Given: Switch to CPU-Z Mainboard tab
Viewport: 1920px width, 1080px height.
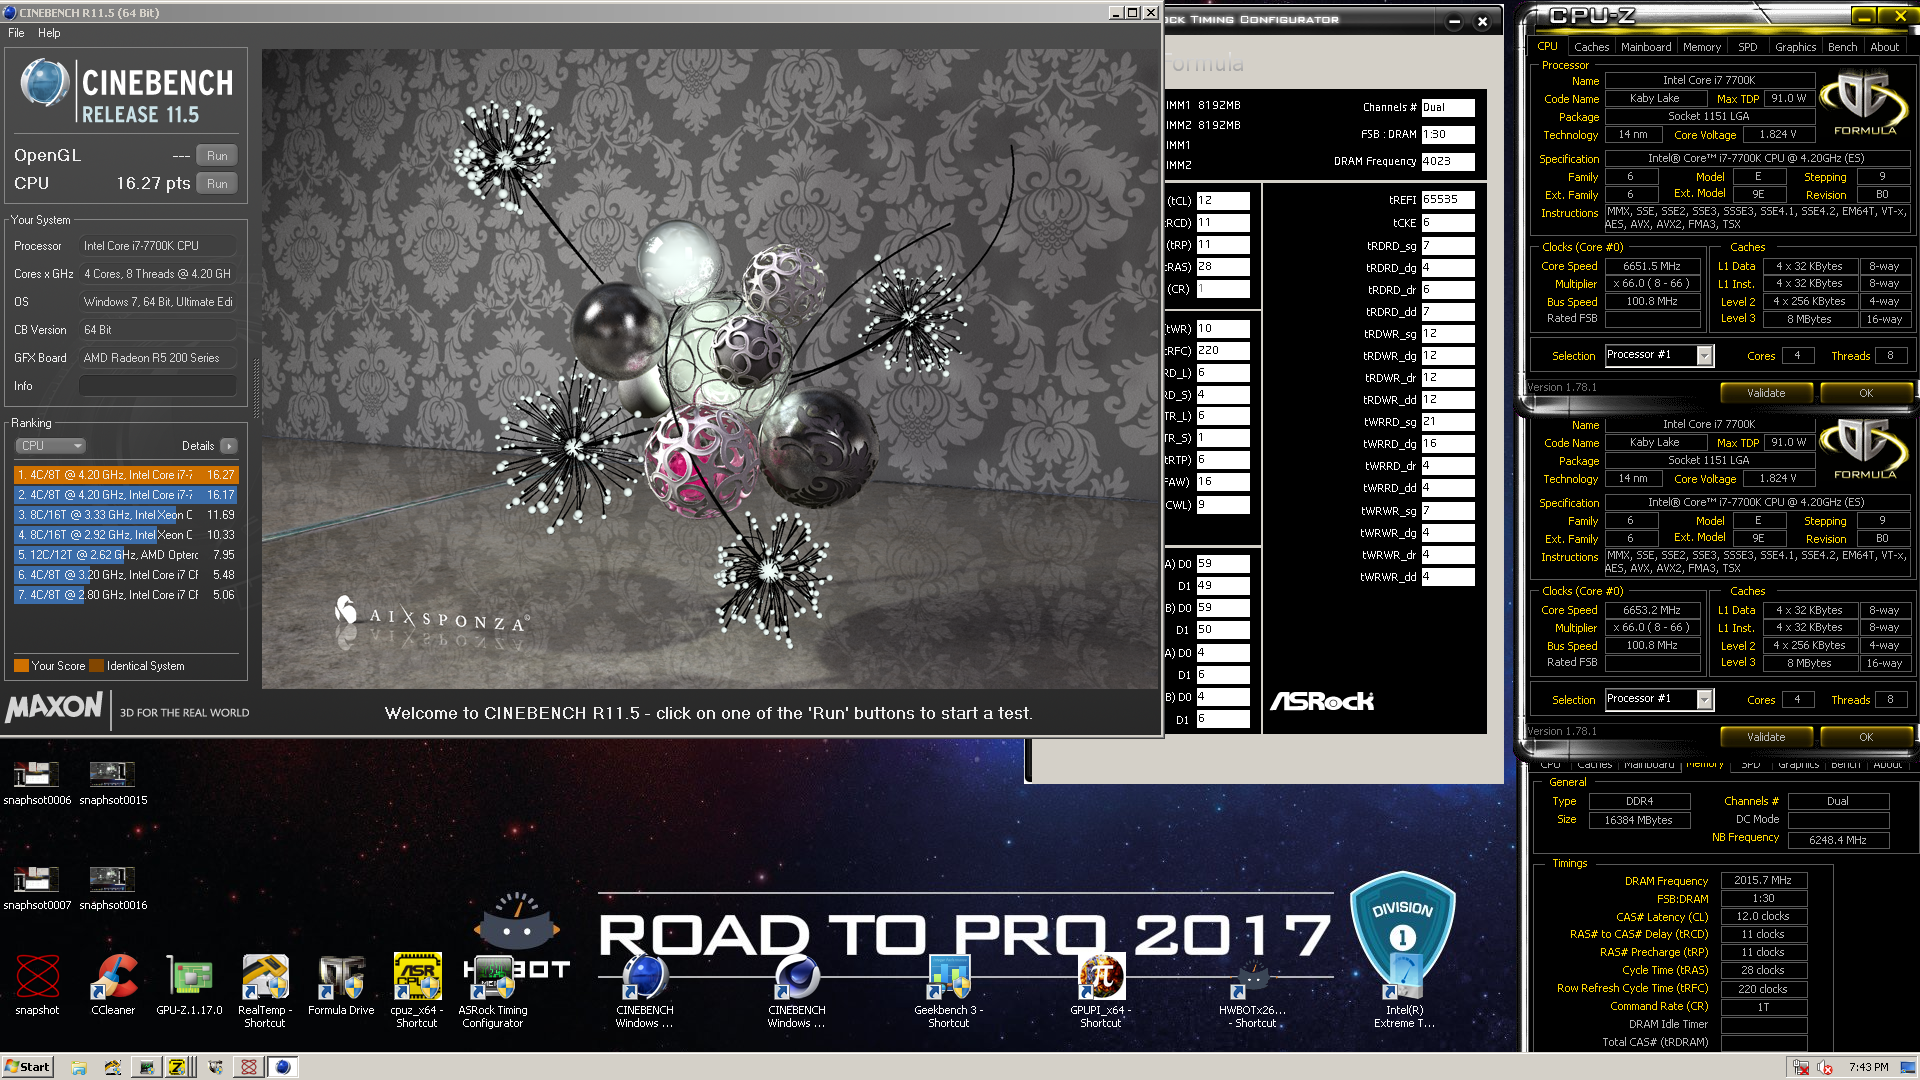Looking at the screenshot, I should [1646, 47].
